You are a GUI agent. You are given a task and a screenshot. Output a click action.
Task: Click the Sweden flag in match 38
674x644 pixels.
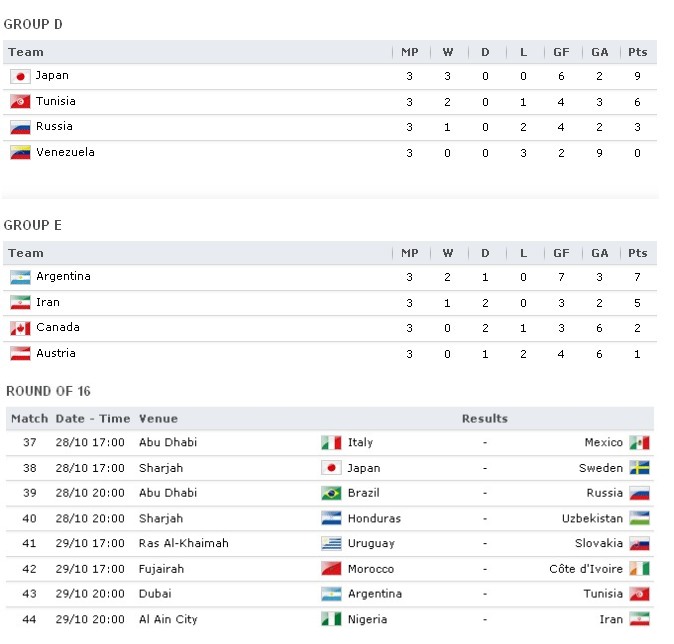(x=640, y=468)
